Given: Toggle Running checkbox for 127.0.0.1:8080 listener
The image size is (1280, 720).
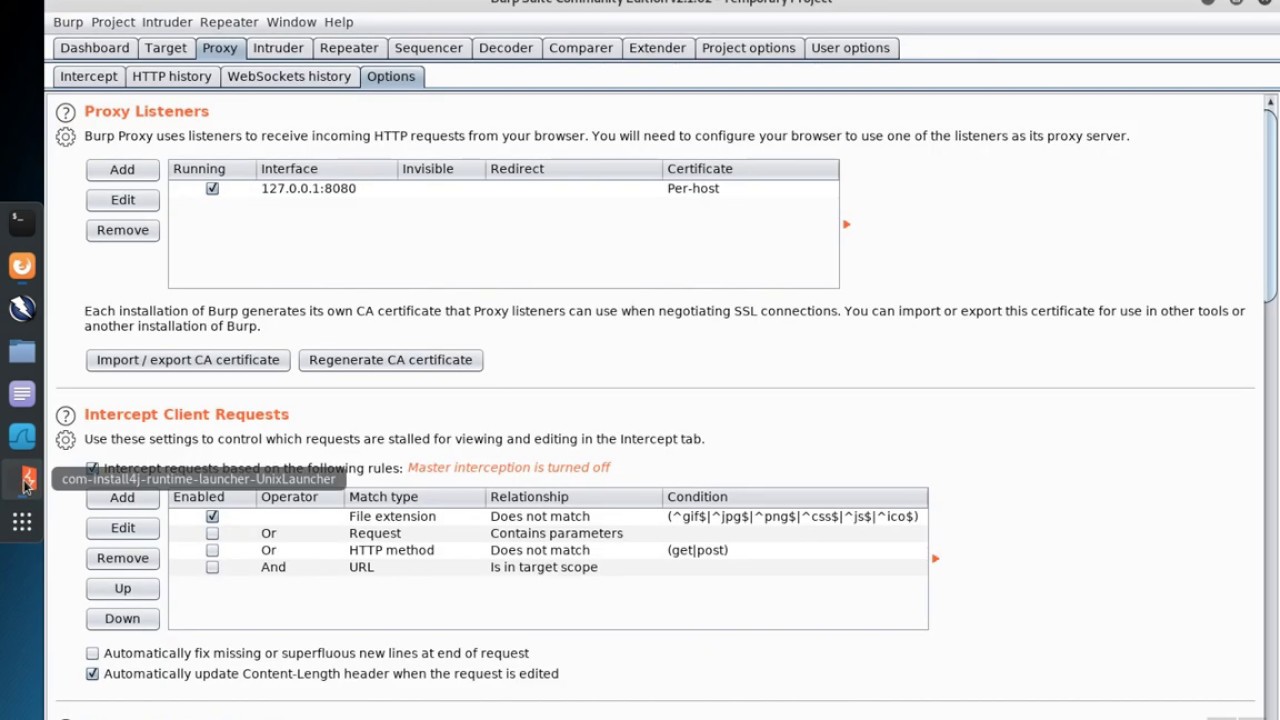Looking at the screenshot, I should click(212, 188).
